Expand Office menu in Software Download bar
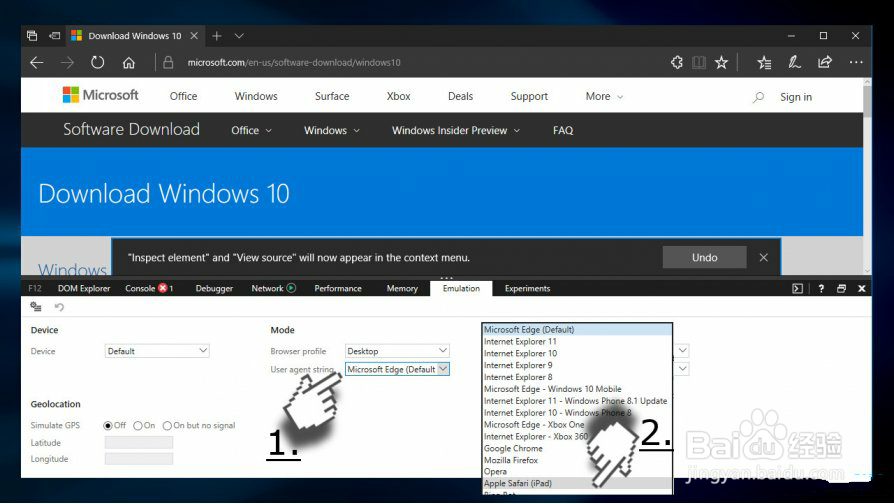894x504 pixels. tap(251, 130)
